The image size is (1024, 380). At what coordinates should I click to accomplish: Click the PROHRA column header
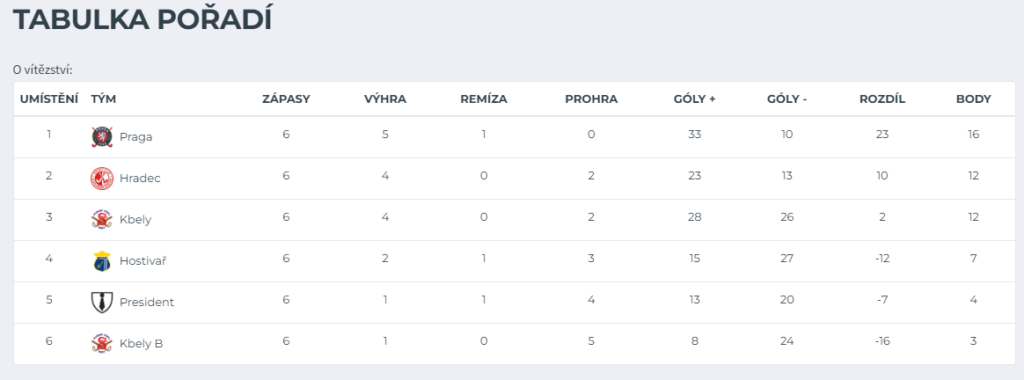pos(591,99)
